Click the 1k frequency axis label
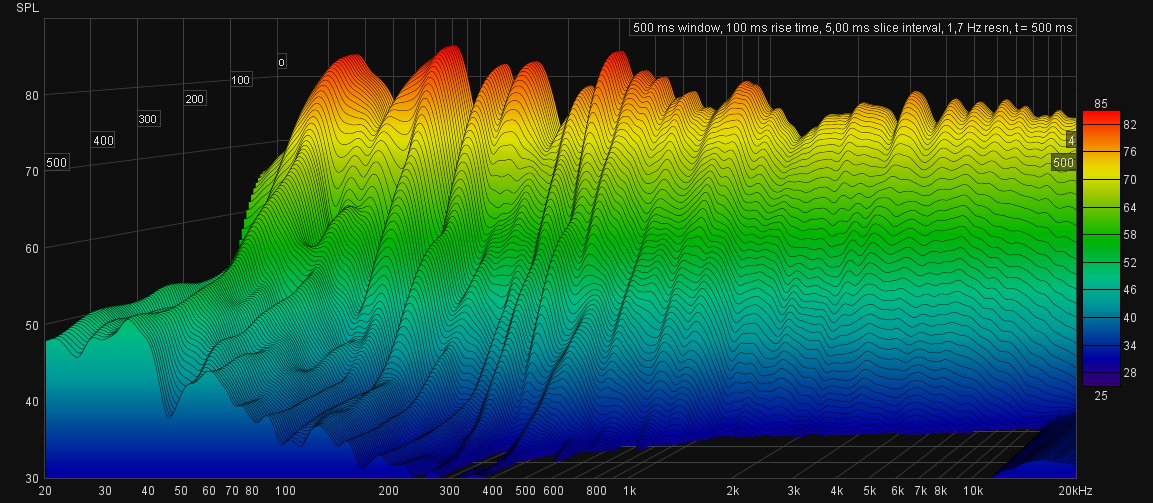 (629, 491)
